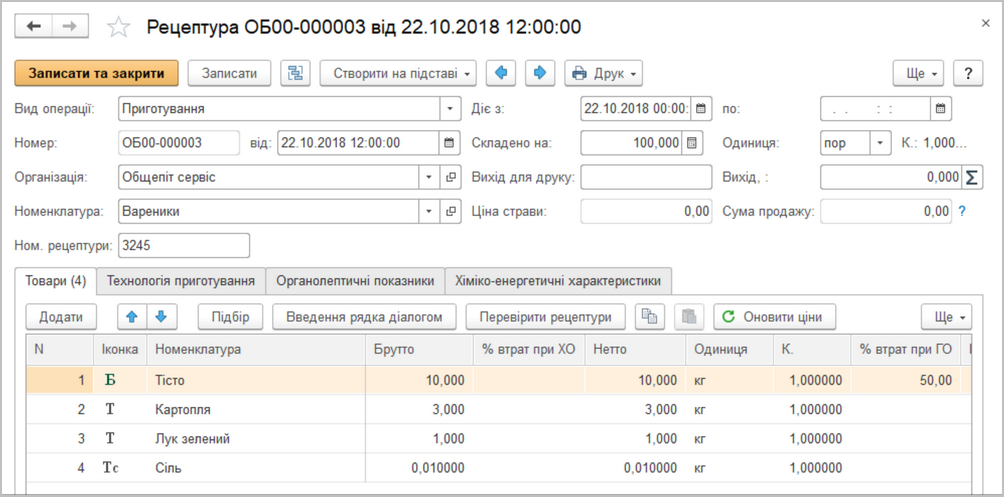Click the back navigation arrow
The image size is (1004, 497).
[x=32, y=26]
